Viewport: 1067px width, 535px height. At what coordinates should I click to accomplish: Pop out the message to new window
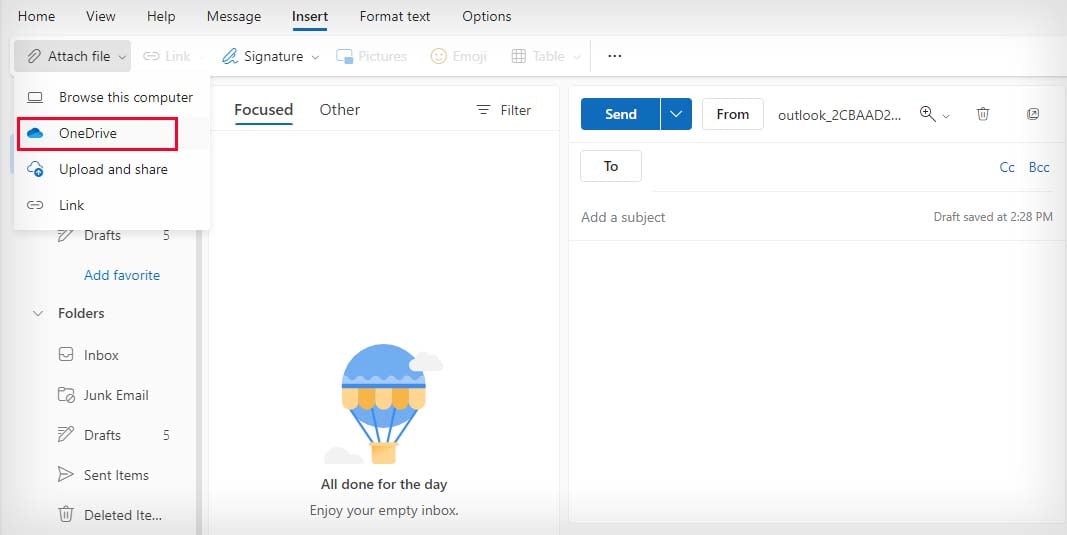(x=1033, y=114)
